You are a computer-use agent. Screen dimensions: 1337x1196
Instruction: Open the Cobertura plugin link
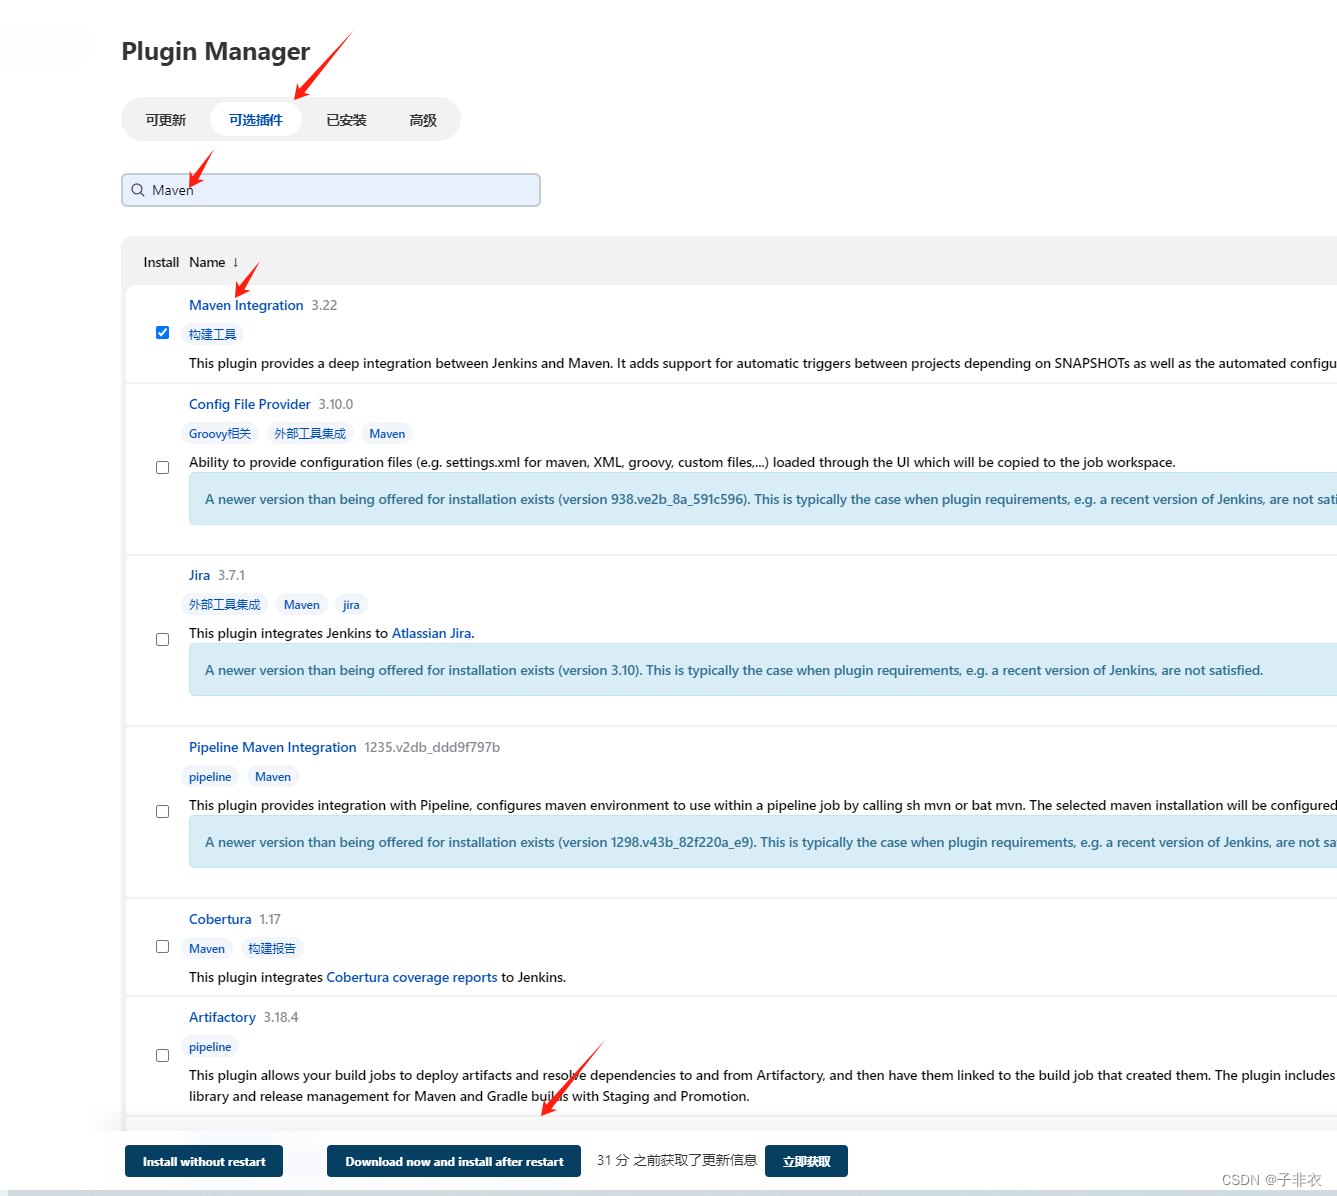click(x=220, y=919)
